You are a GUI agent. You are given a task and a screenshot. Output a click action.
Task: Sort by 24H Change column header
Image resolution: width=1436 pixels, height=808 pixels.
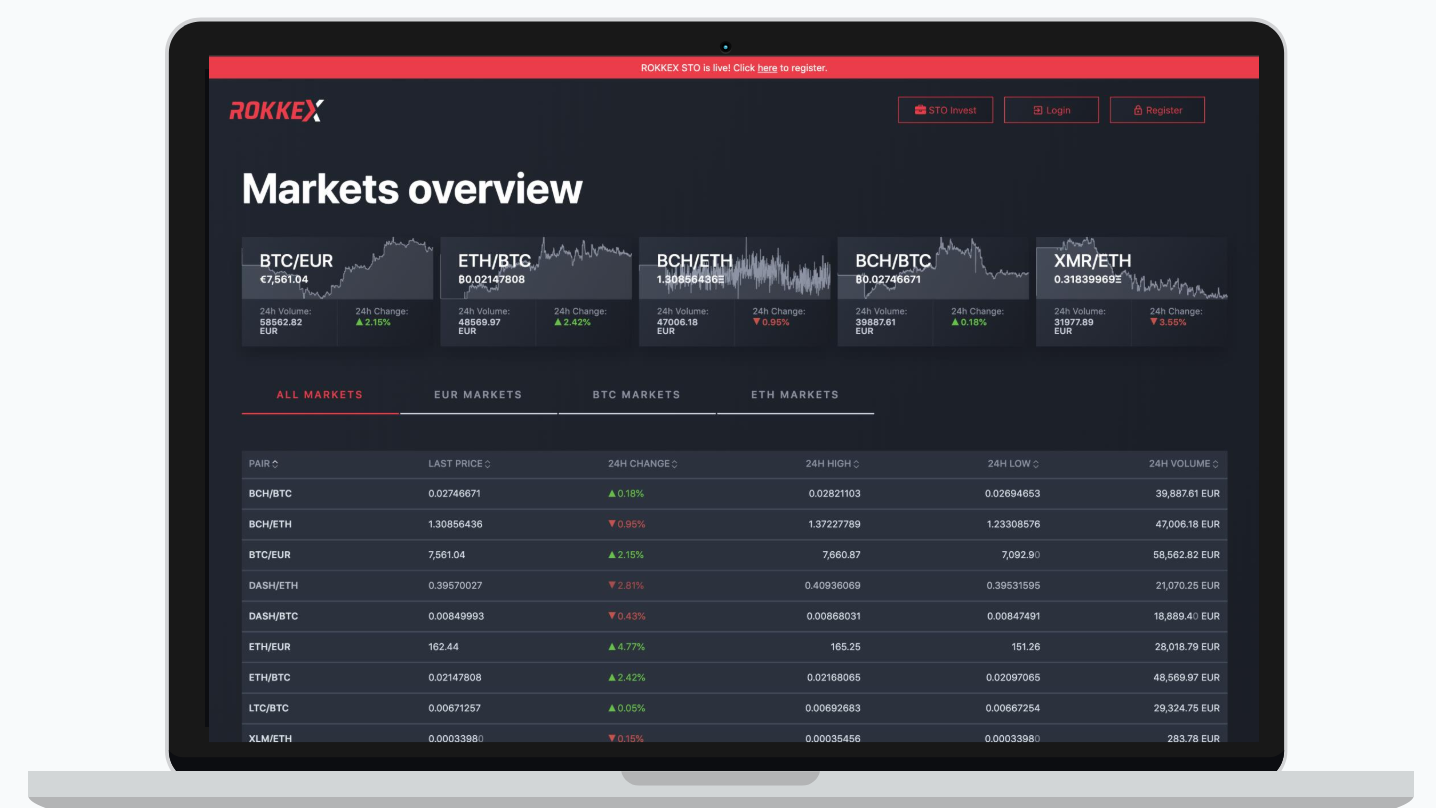pyautogui.click(x=643, y=464)
